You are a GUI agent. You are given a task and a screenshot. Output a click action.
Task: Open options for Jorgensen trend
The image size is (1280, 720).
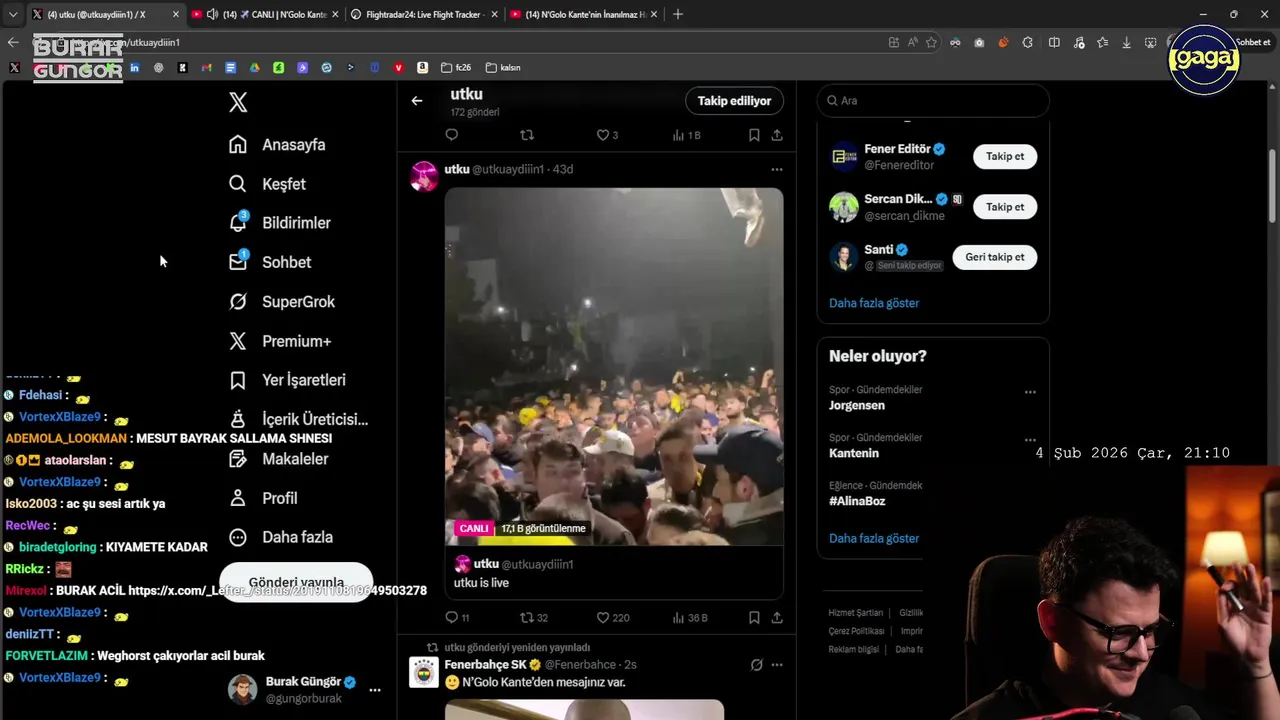[1030, 392]
